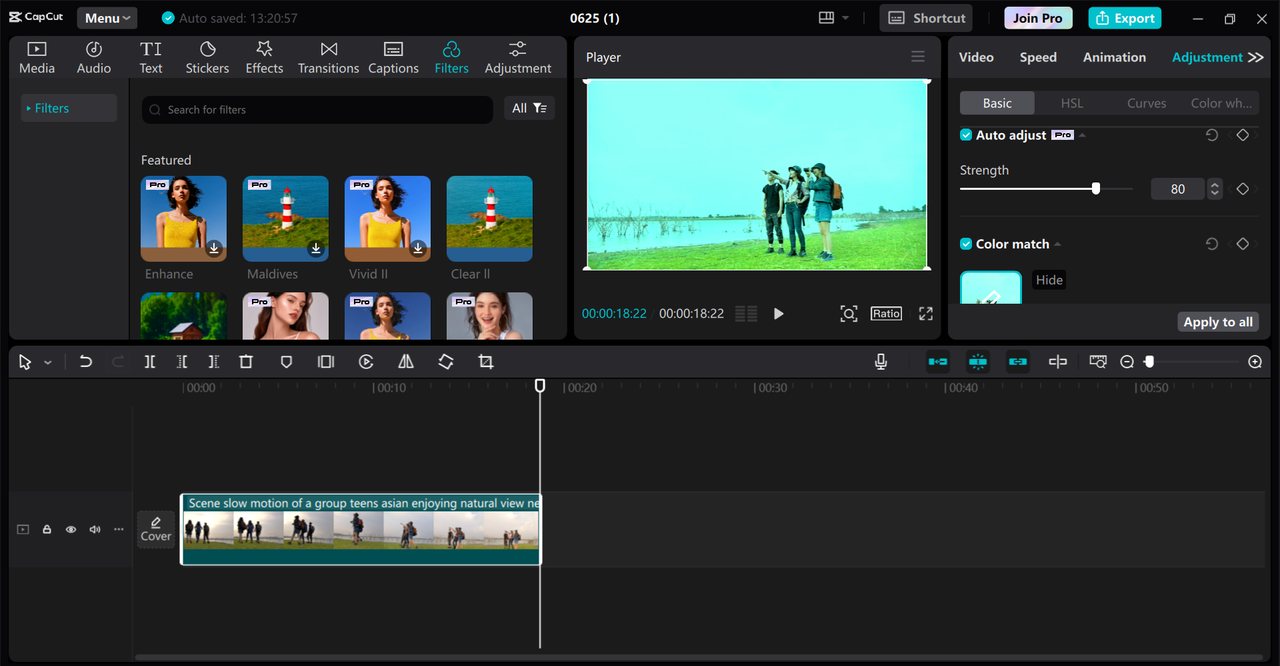The width and height of the screenshot is (1280, 666).
Task: Open the top-left Adjustment tab
Action: 518,58
